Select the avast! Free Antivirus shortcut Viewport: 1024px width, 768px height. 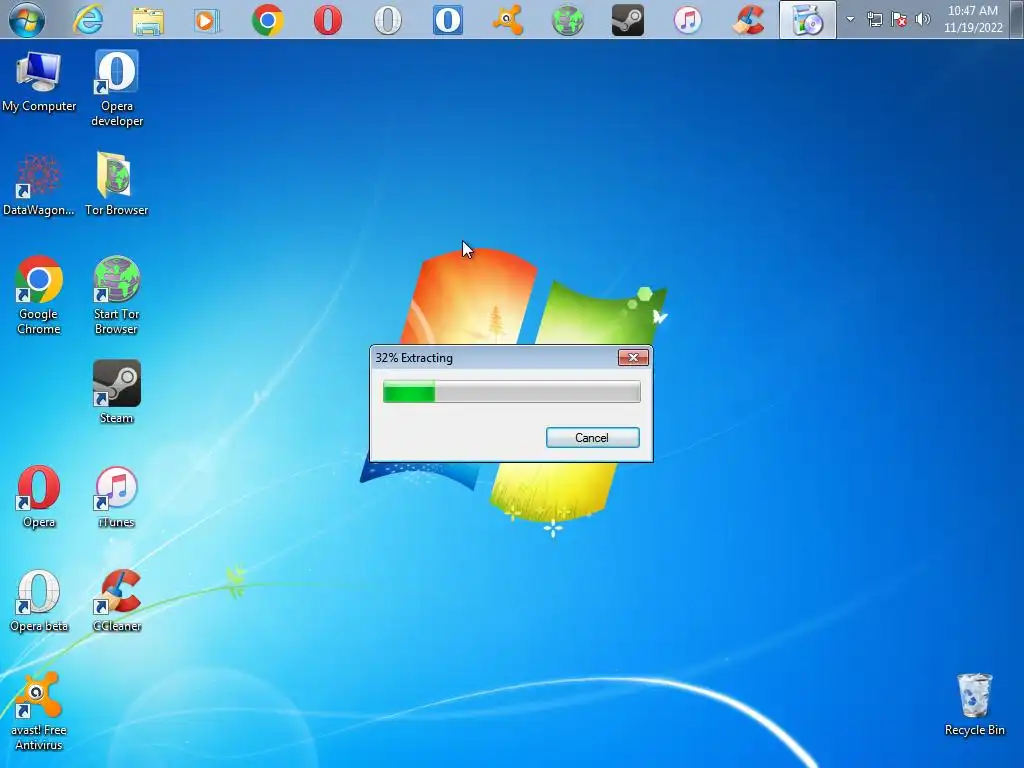(x=39, y=712)
